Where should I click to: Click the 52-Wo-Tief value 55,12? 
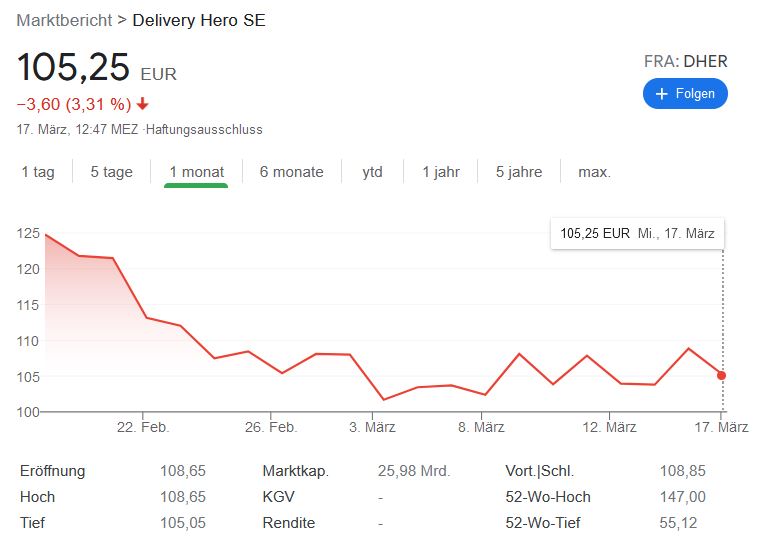point(678,523)
